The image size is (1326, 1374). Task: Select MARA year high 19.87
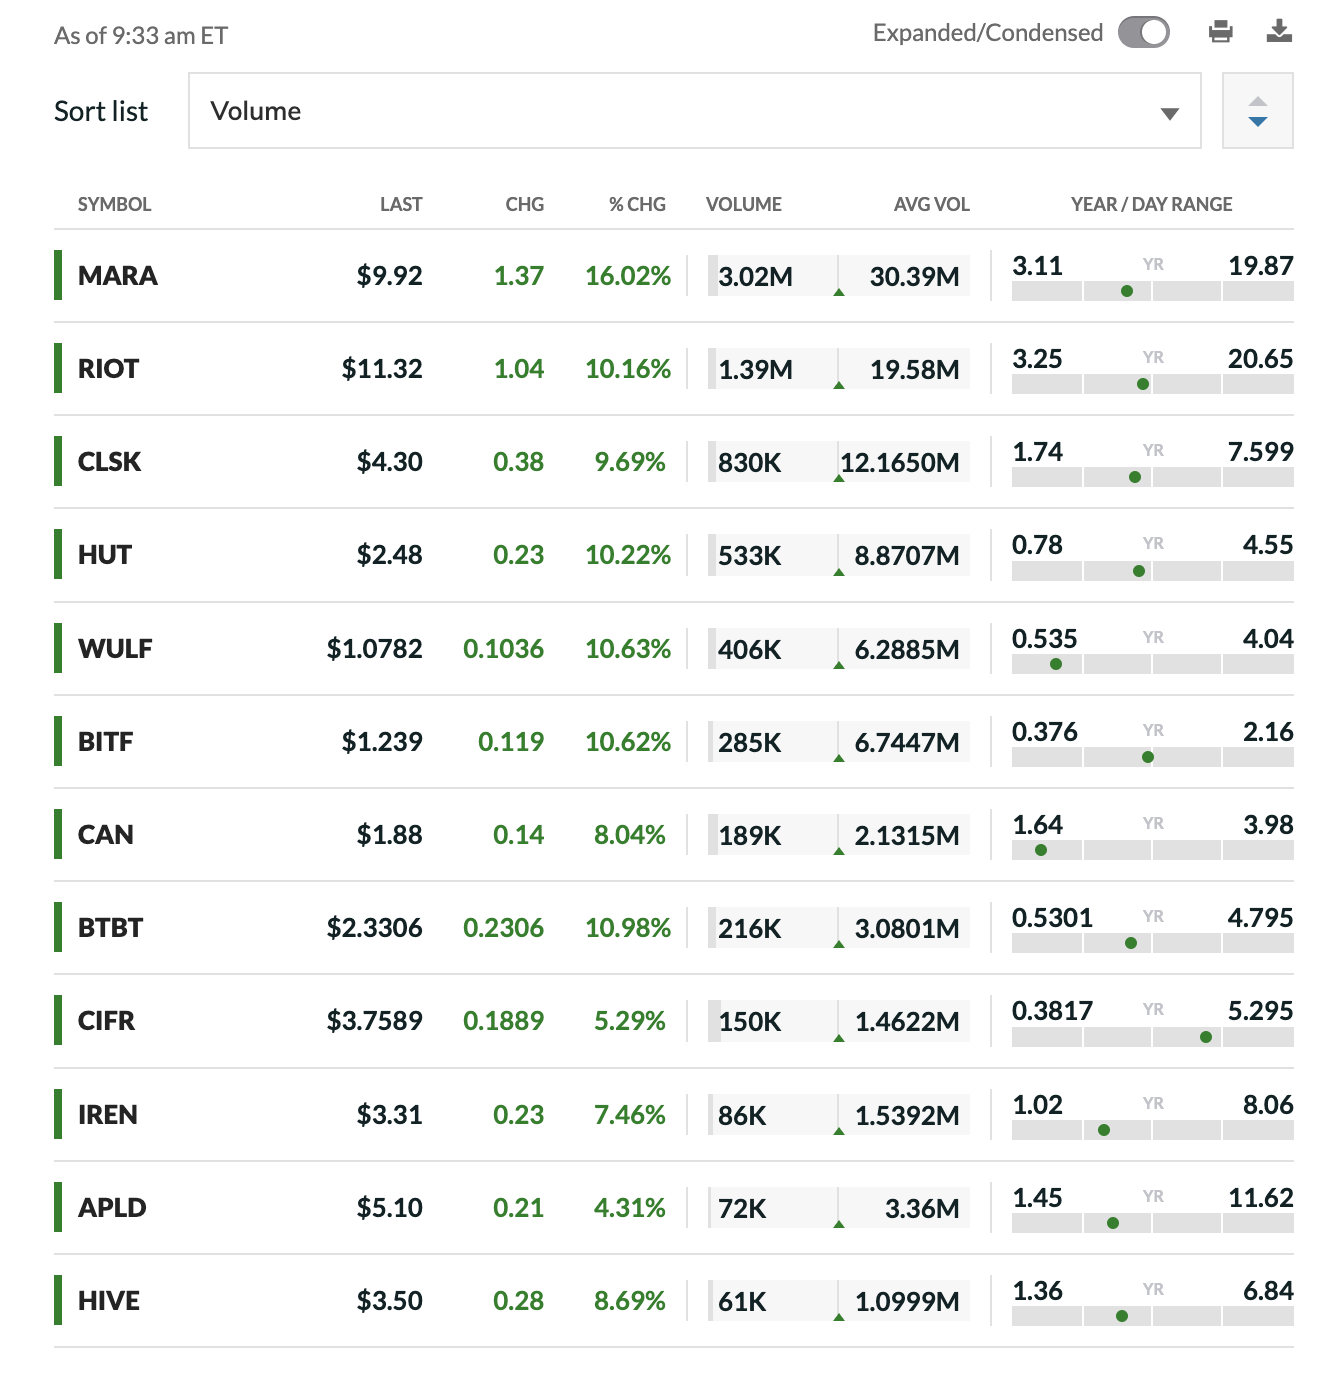click(1261, 266)
